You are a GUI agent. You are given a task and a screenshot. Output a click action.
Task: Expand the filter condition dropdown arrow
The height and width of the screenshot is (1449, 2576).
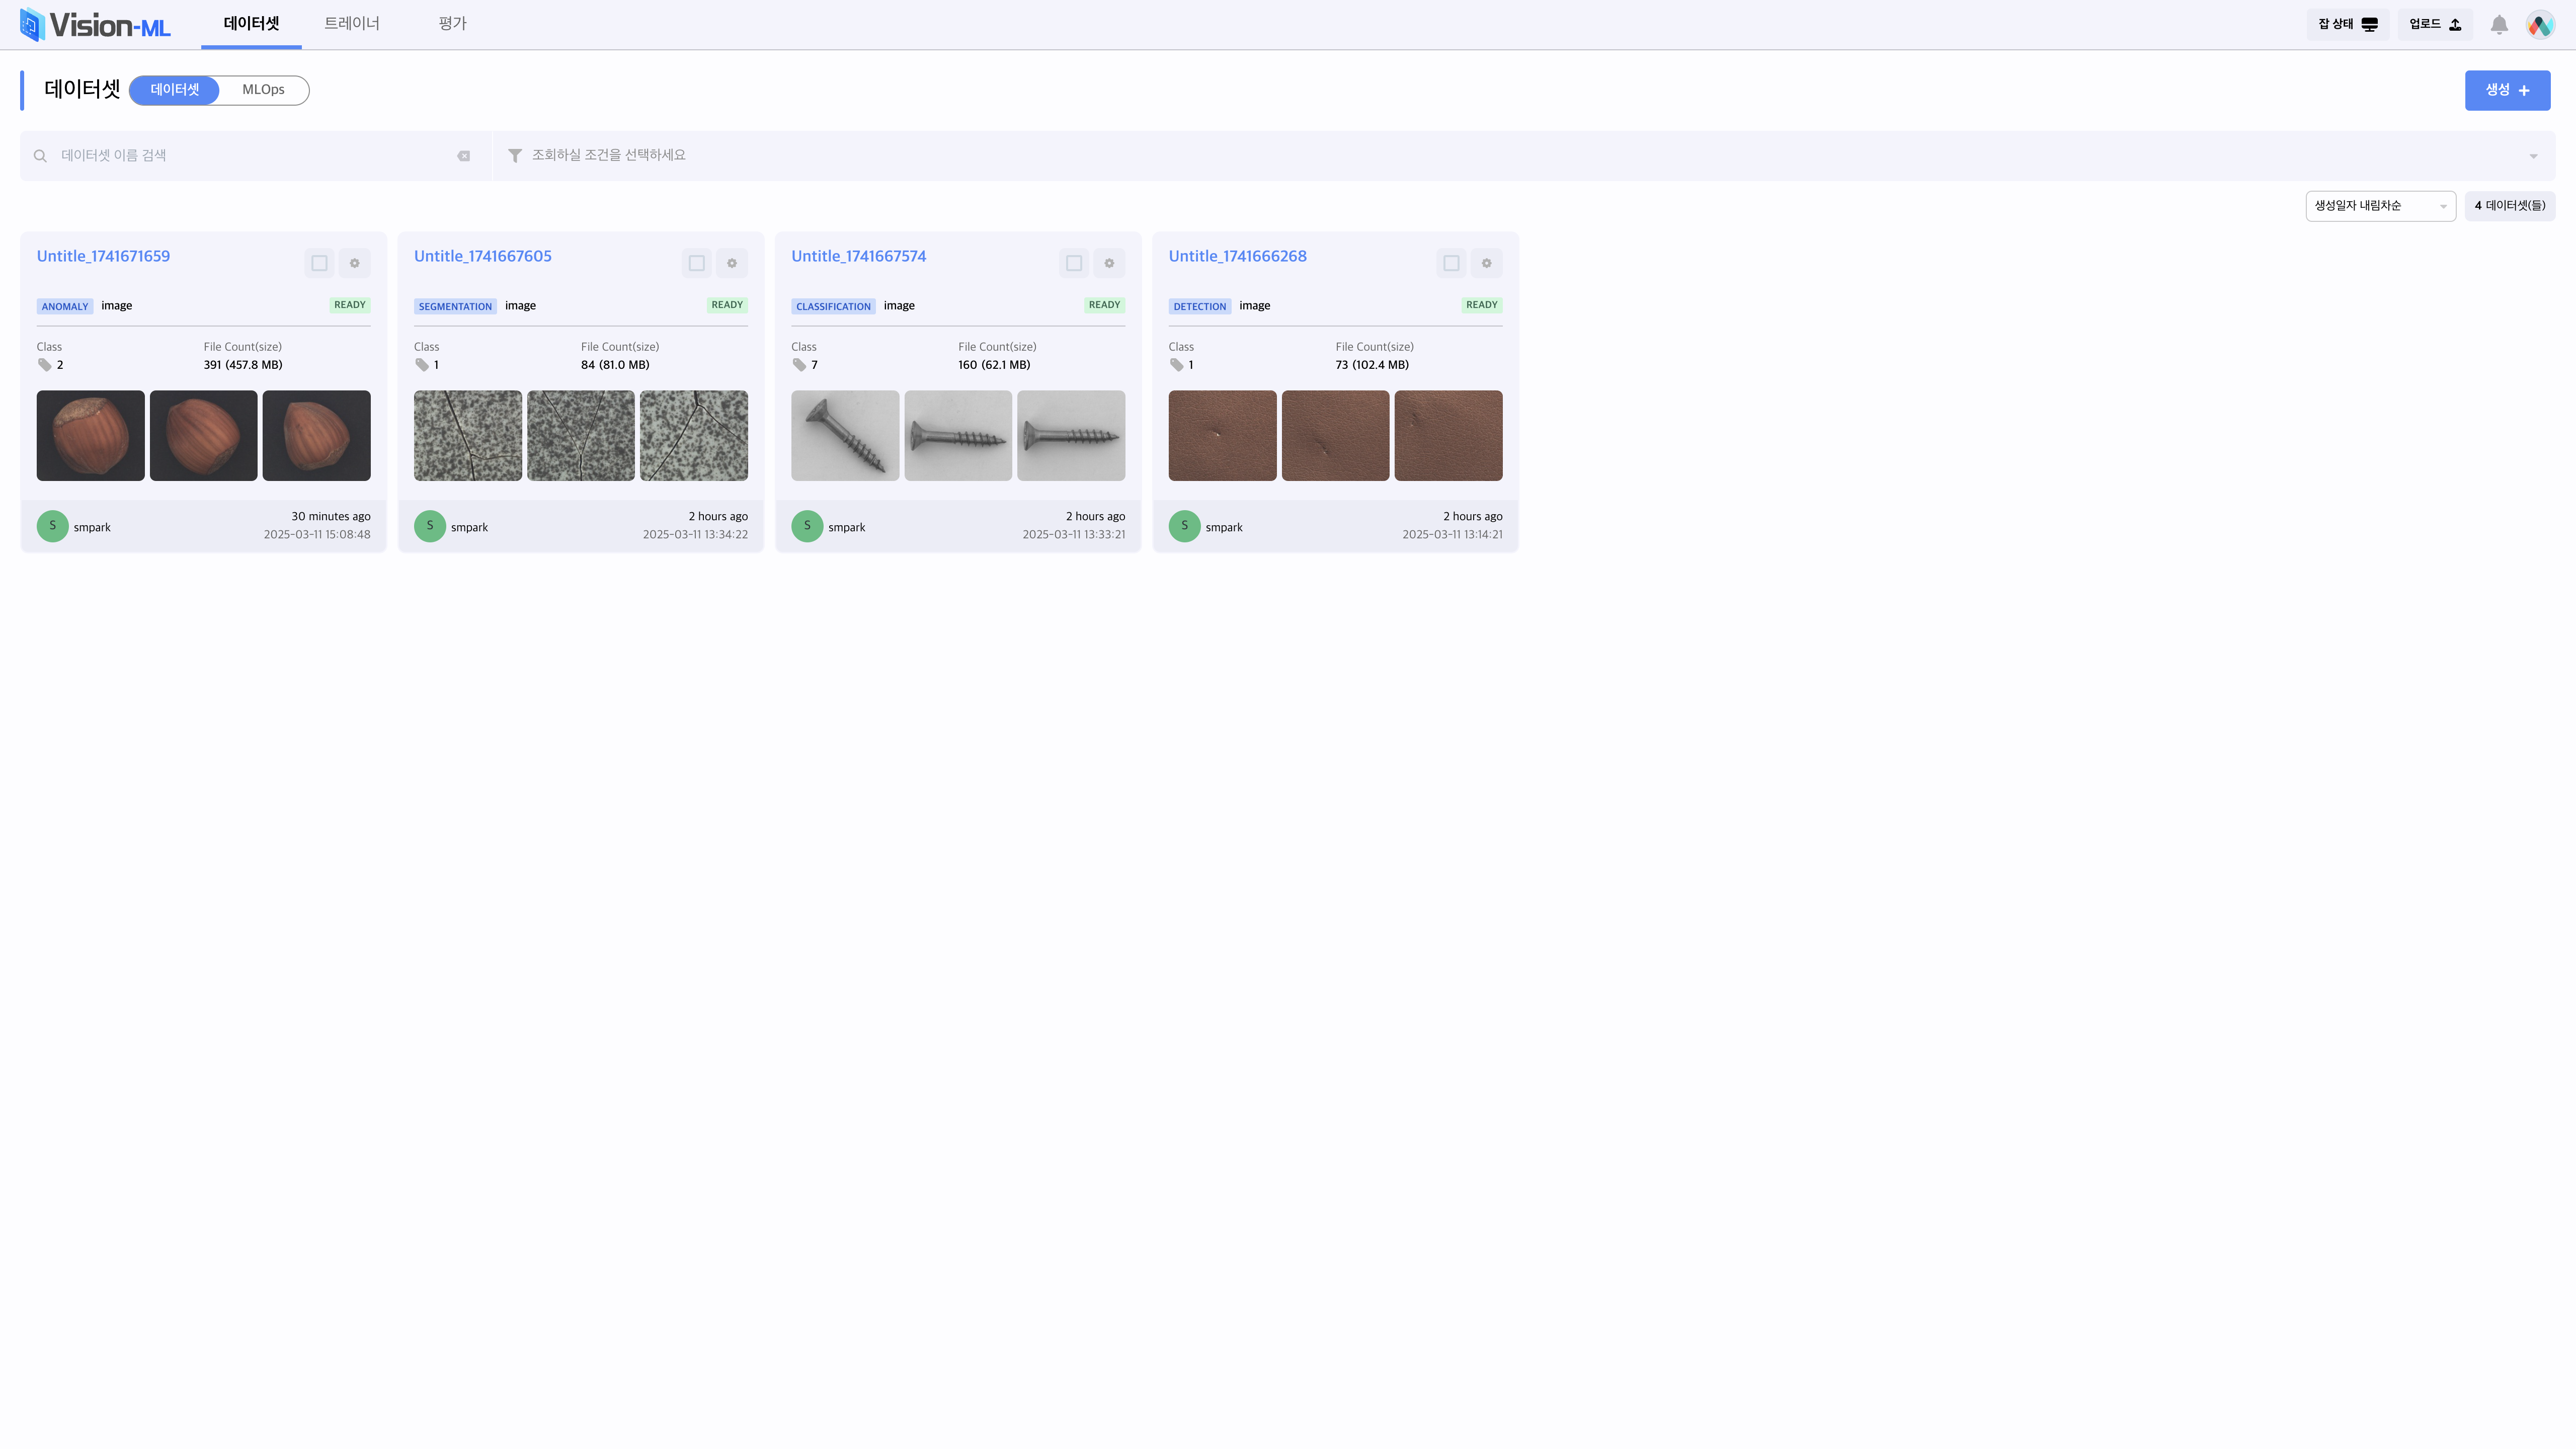click(2533, 156)
